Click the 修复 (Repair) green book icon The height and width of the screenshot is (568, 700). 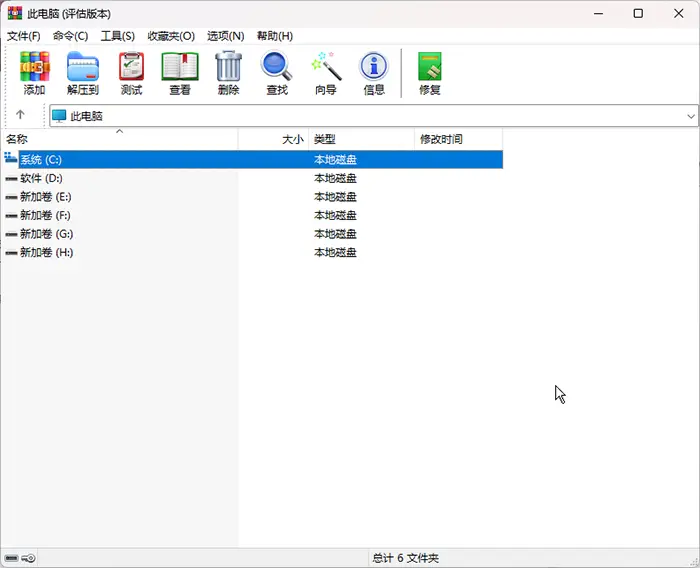[429, 66]
